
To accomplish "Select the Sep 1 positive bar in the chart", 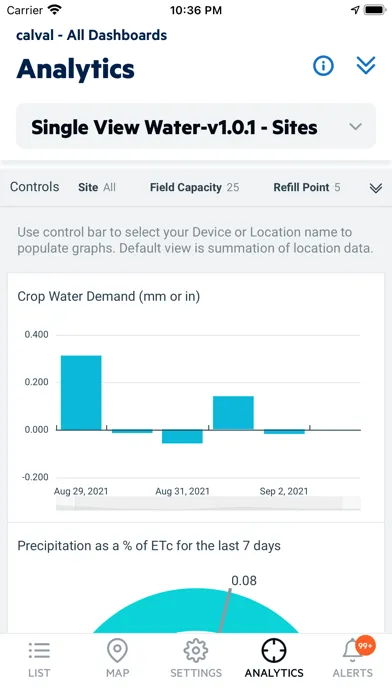I will click(234, 413).
